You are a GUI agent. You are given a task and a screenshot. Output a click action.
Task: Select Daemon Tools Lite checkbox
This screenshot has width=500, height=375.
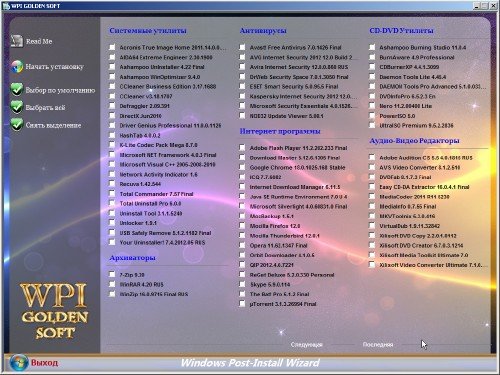pos(372,77)
